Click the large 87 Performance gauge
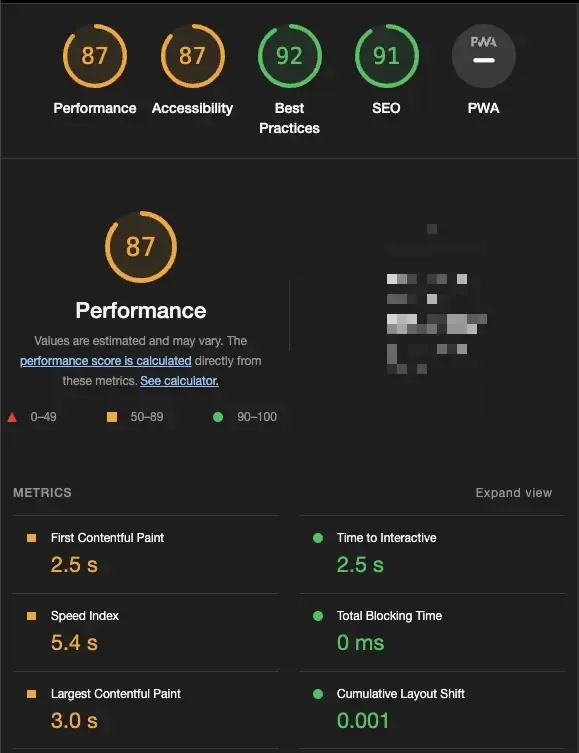 (141, 247)
